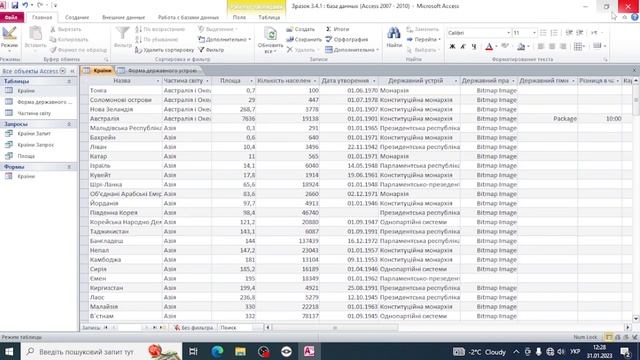
Task: Open gridlines button in text formatting
Action: pyautogui.click(x=578, y=47)
